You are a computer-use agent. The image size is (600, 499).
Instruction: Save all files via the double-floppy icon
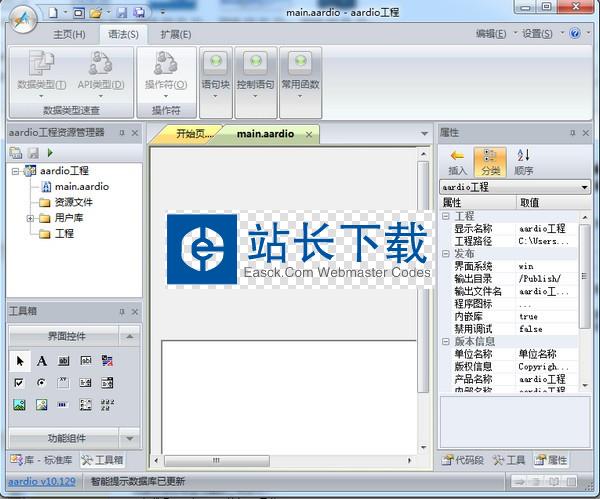coord(139,13)
